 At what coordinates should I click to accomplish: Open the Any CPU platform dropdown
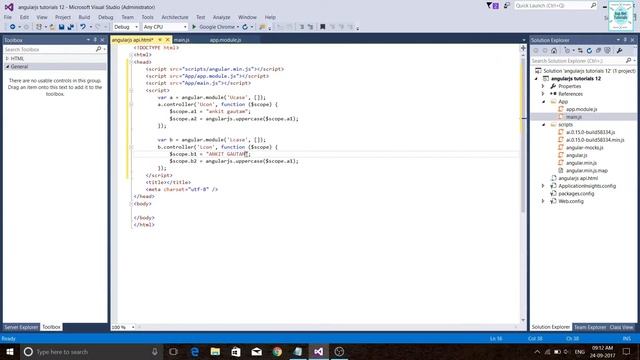click(165, 27)
